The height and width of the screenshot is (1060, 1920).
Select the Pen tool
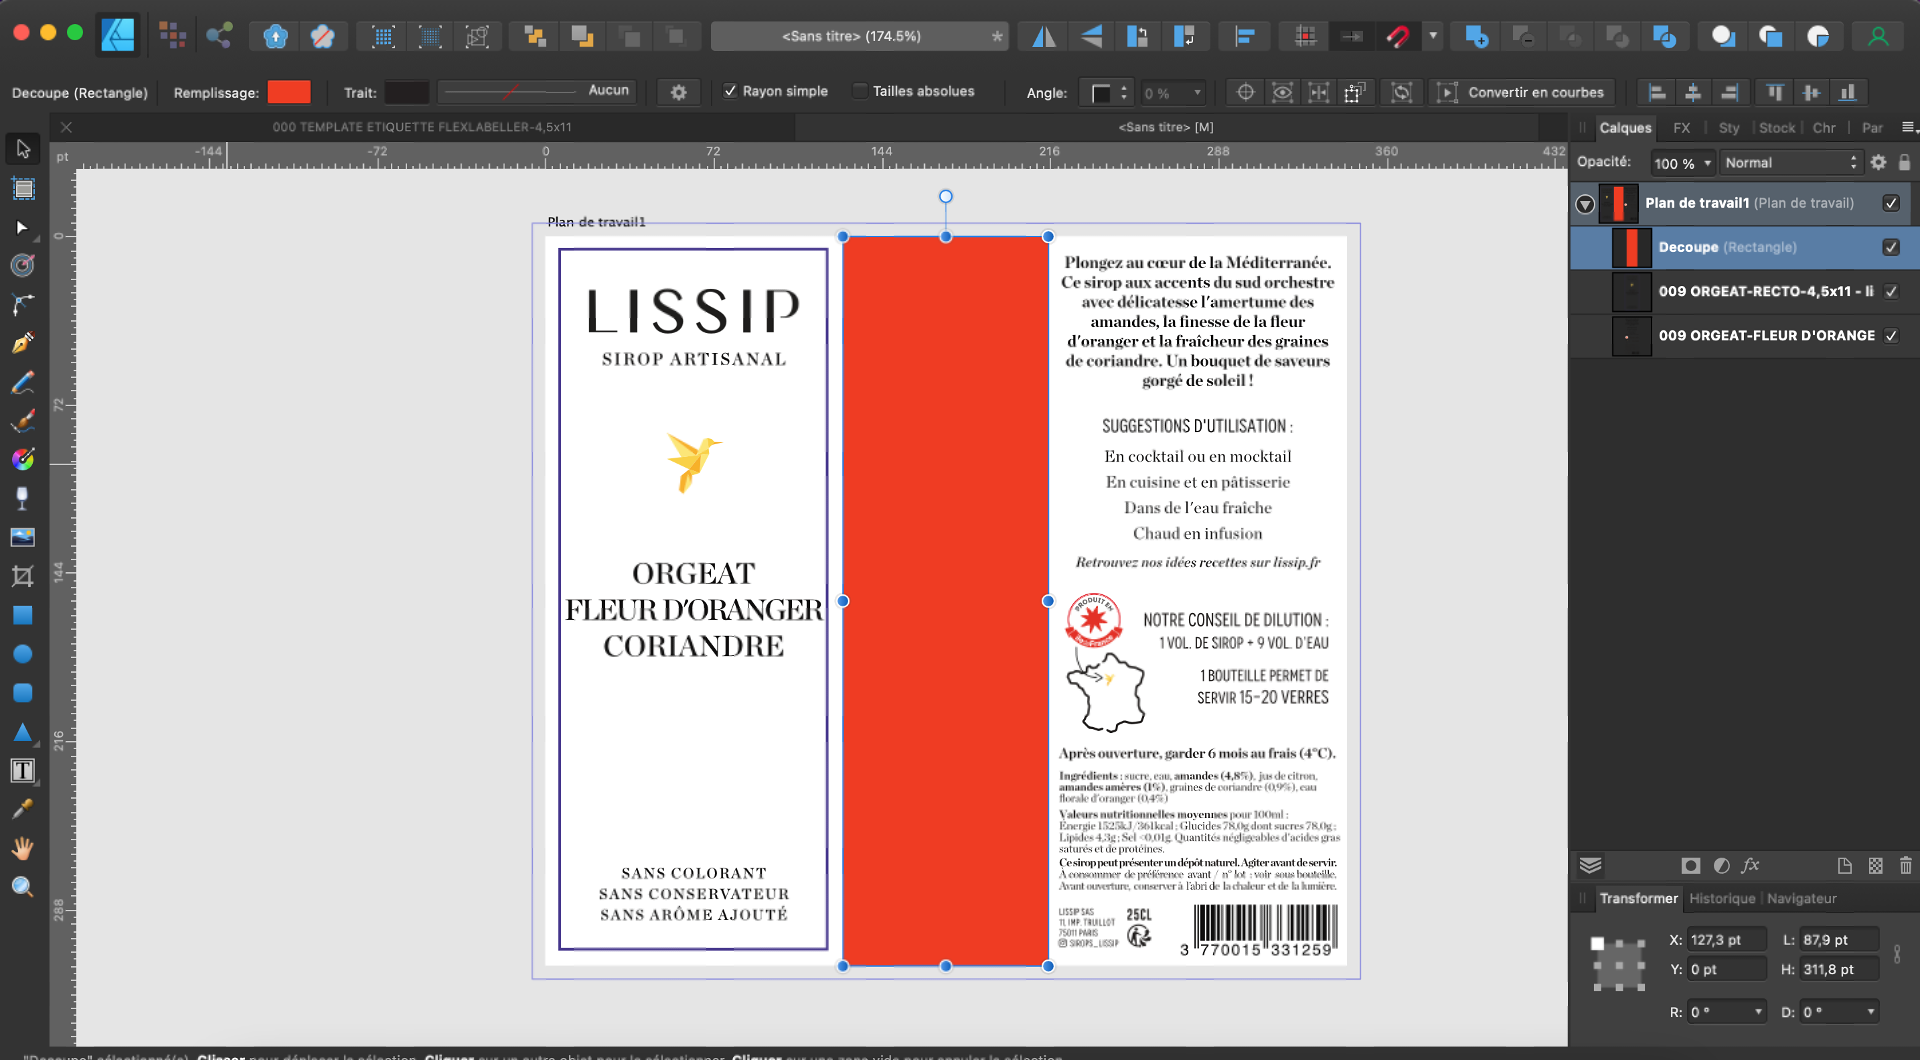(x=23, y=343)
